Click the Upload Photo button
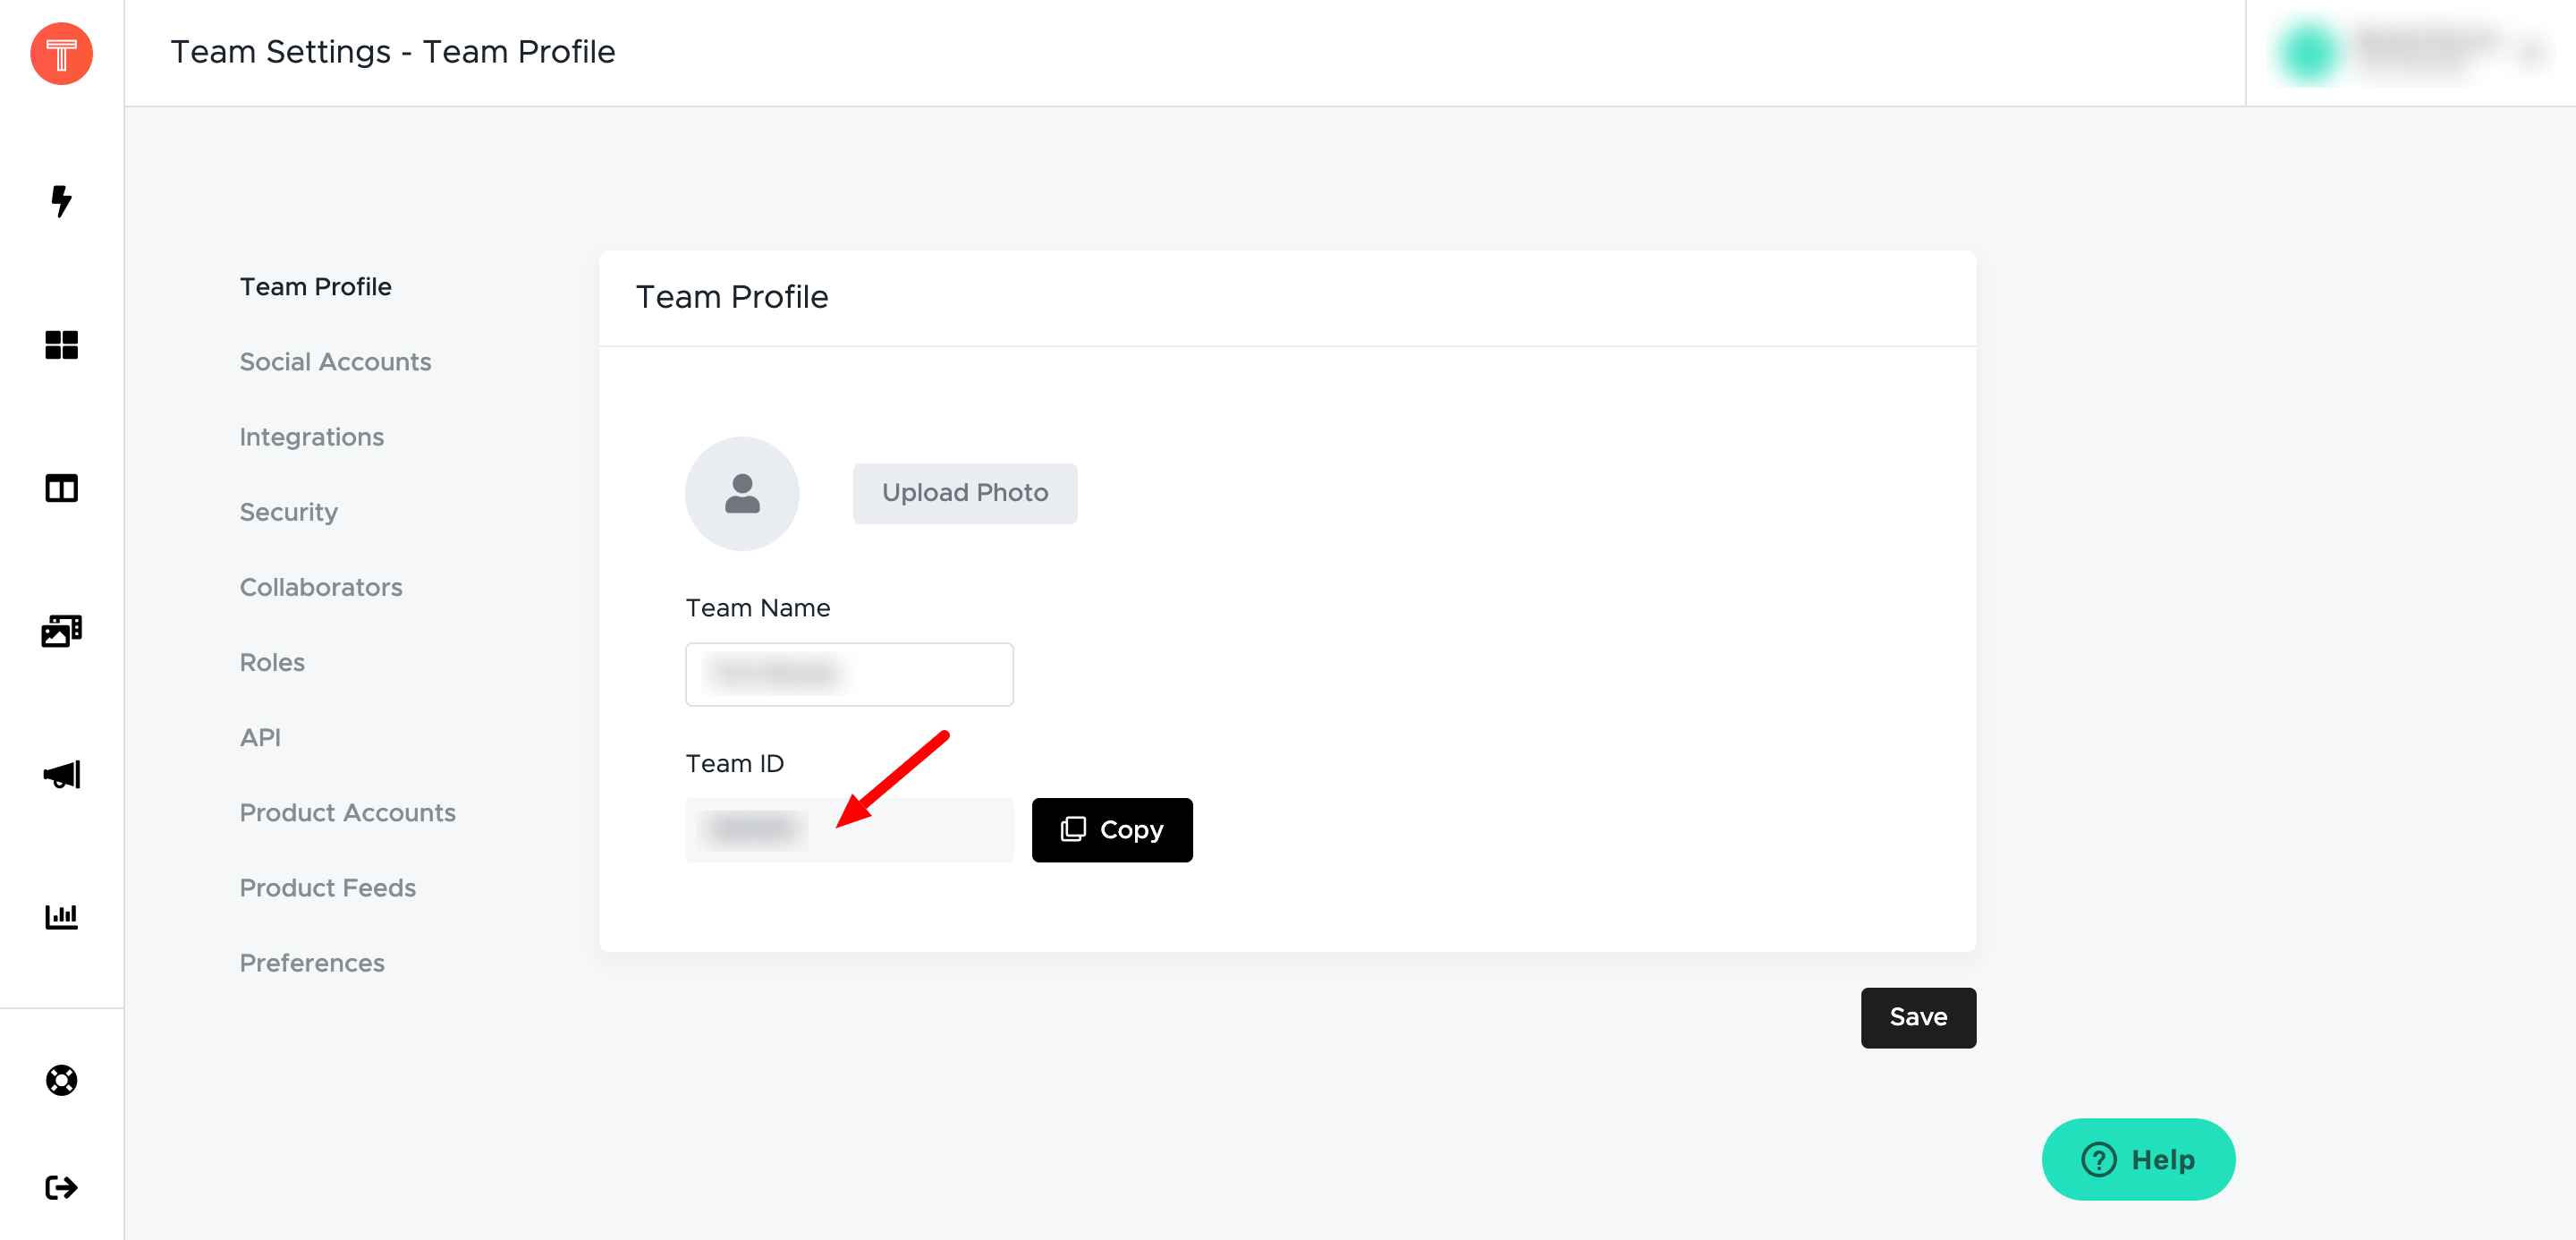Viewport: 2576px width, 1240px height. point(965,493)
